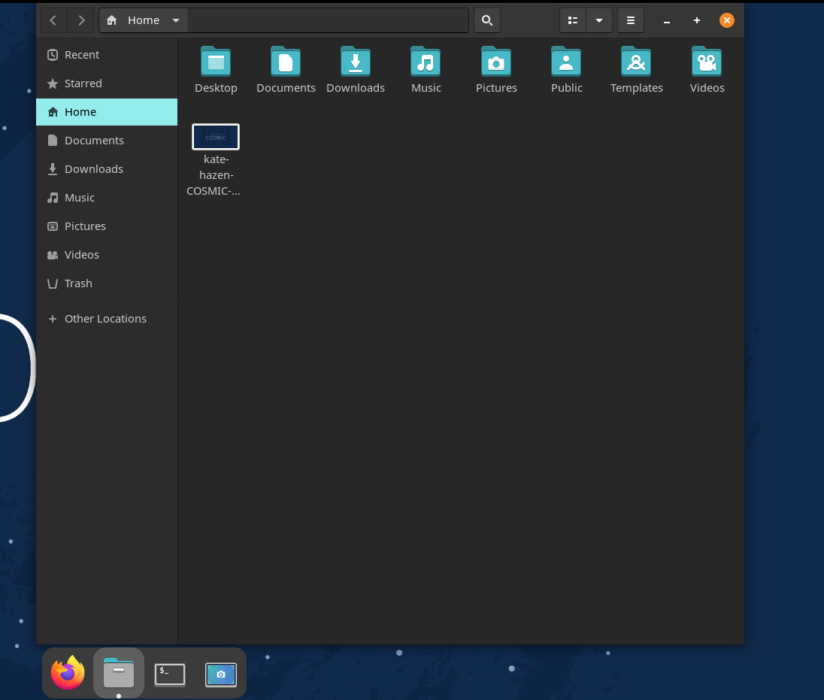The width and height of the screenshot is (824, 700).
Task: Open the Desktop folder icon
Action: point(216,62)
